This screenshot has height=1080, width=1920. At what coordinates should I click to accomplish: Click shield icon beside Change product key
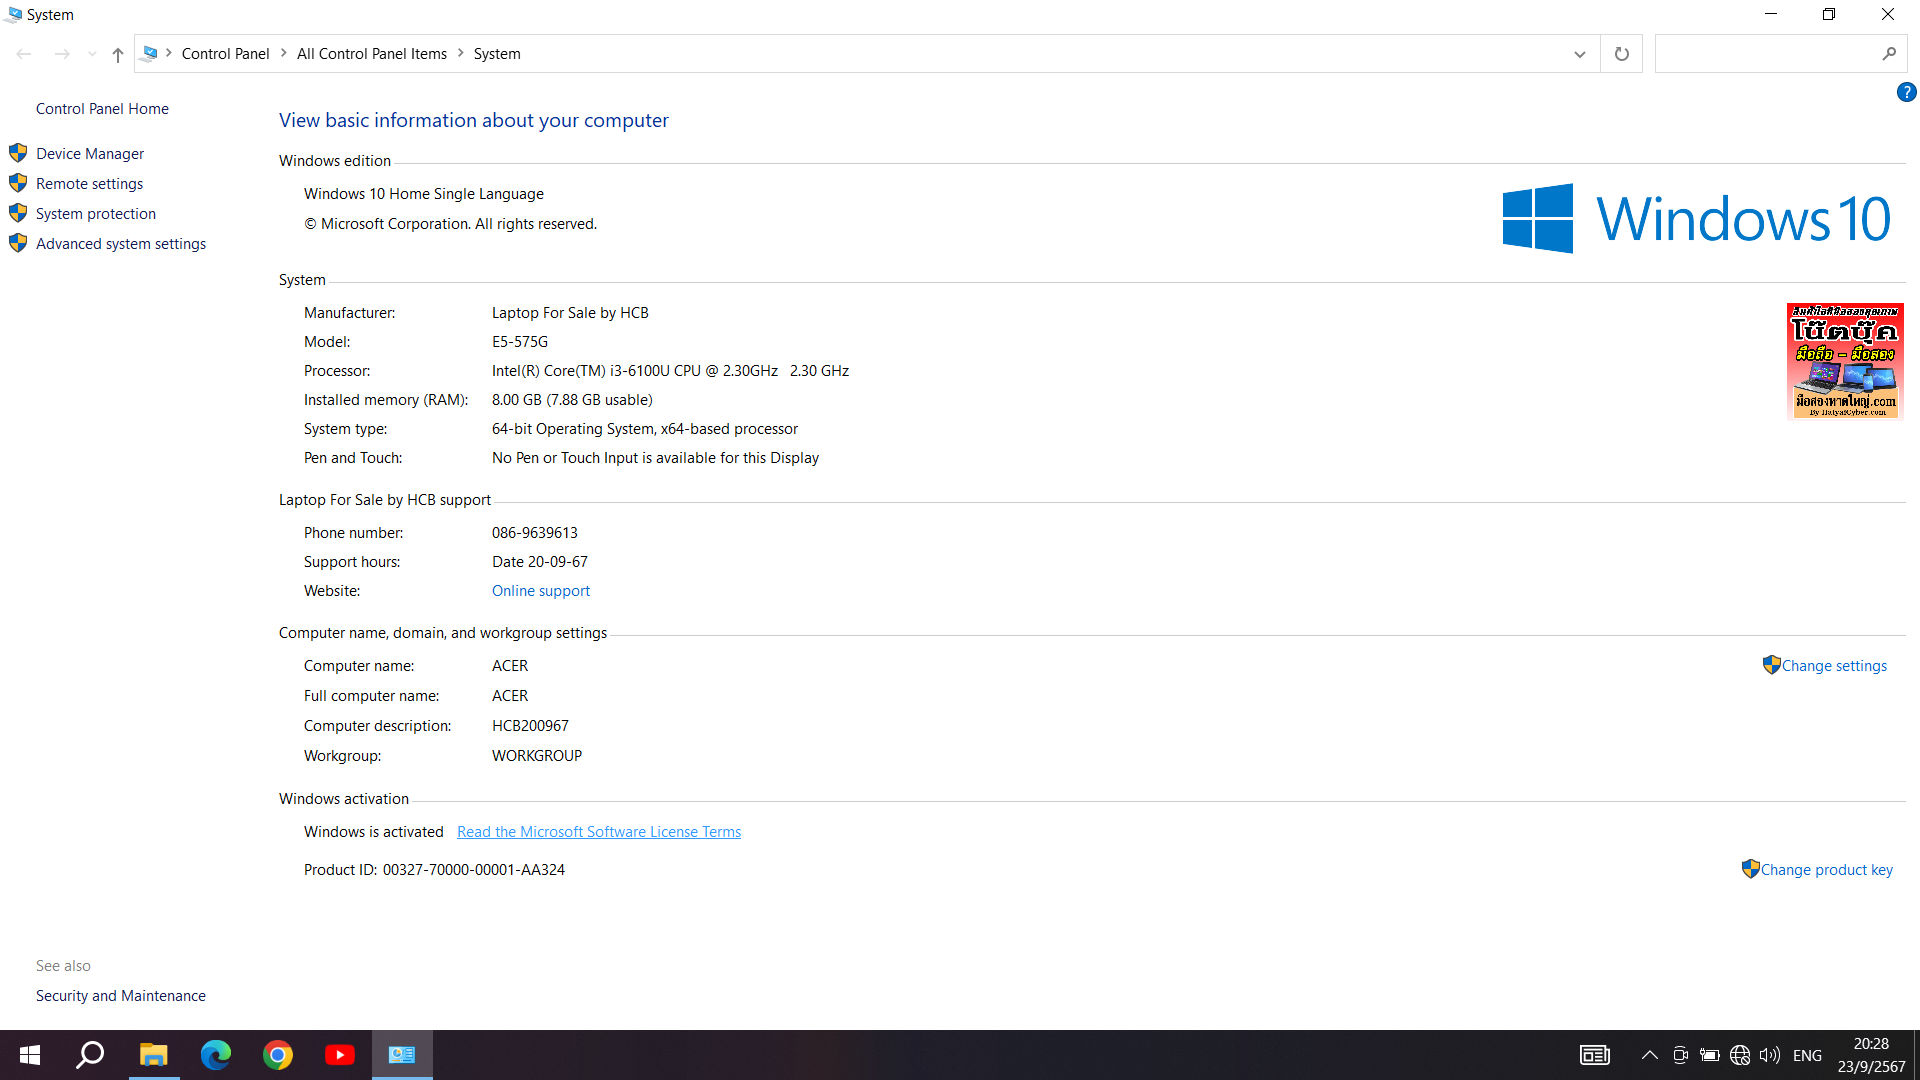pyautogui.click(x=1750, y=868)
